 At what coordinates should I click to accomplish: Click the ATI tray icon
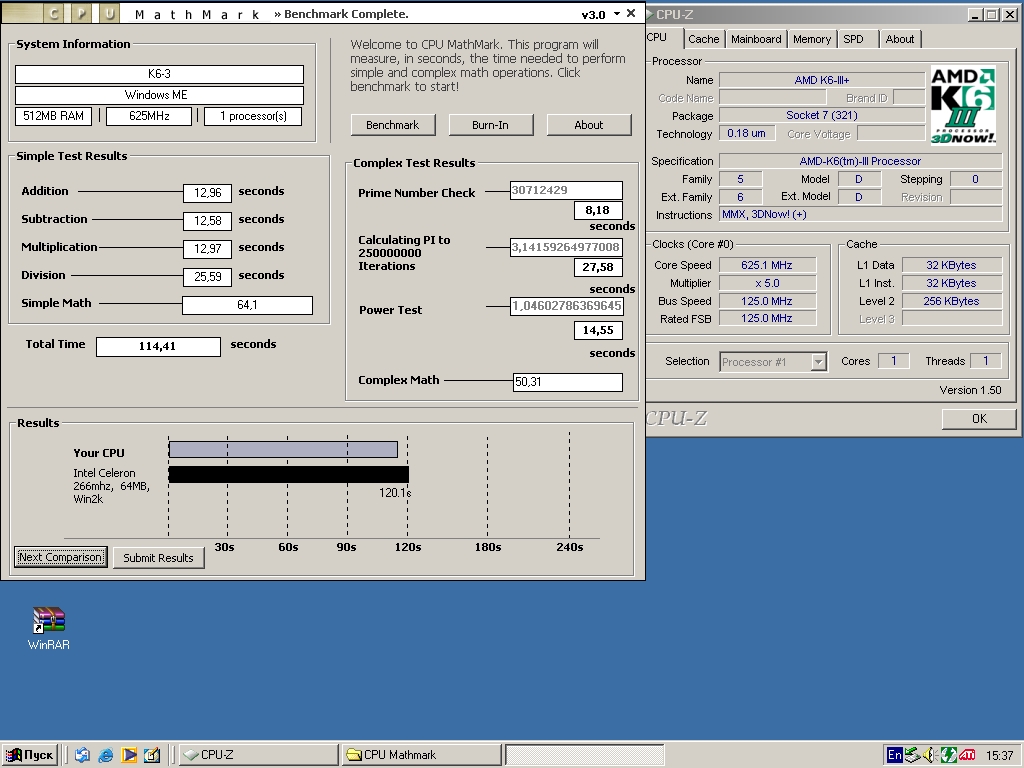pos(967,755)
